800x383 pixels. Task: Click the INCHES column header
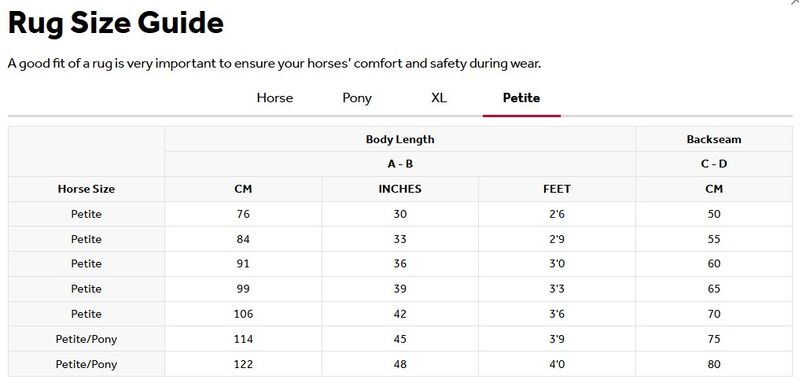pos(400,189)
